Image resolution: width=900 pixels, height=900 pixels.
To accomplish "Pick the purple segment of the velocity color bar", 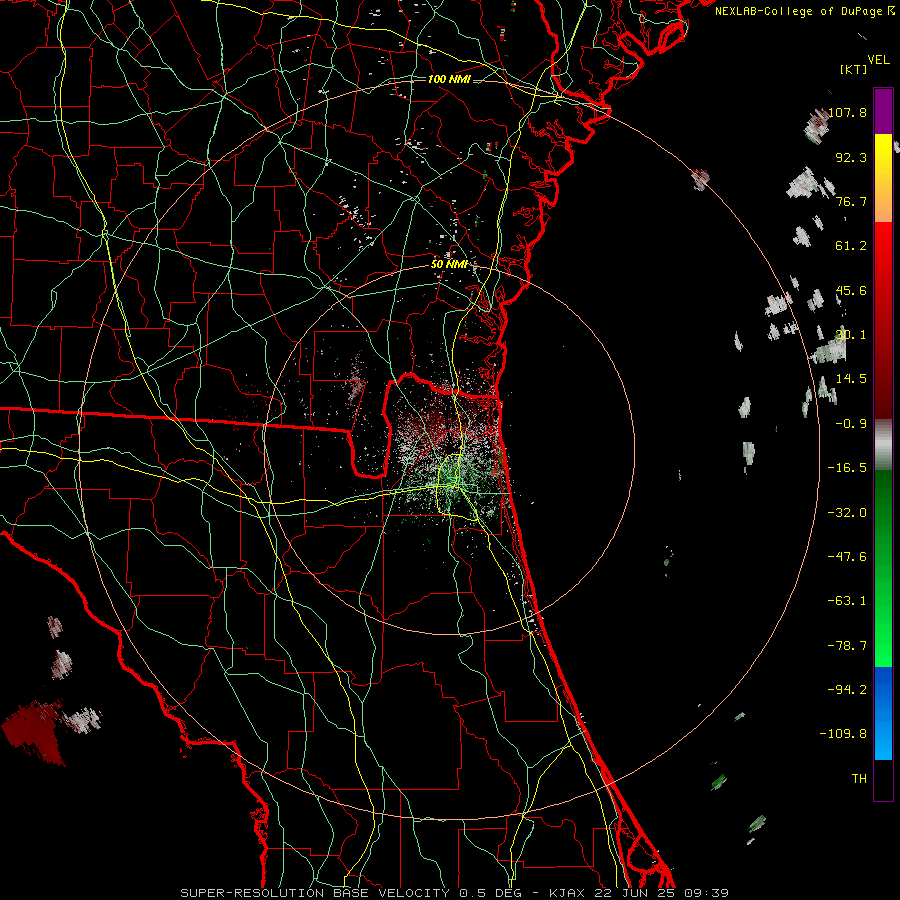I will tap(883, 112).
